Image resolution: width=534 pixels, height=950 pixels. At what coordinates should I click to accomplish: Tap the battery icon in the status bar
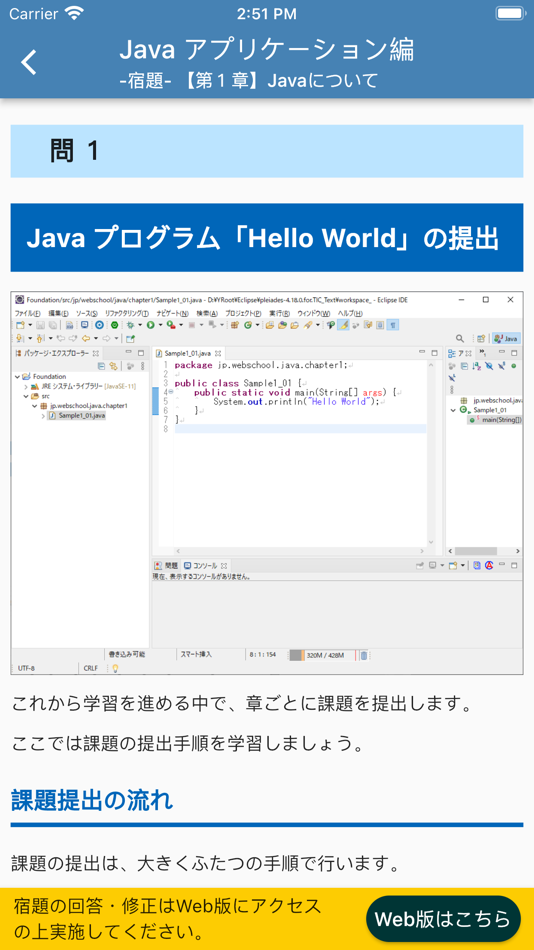click(x=510, y=13)
